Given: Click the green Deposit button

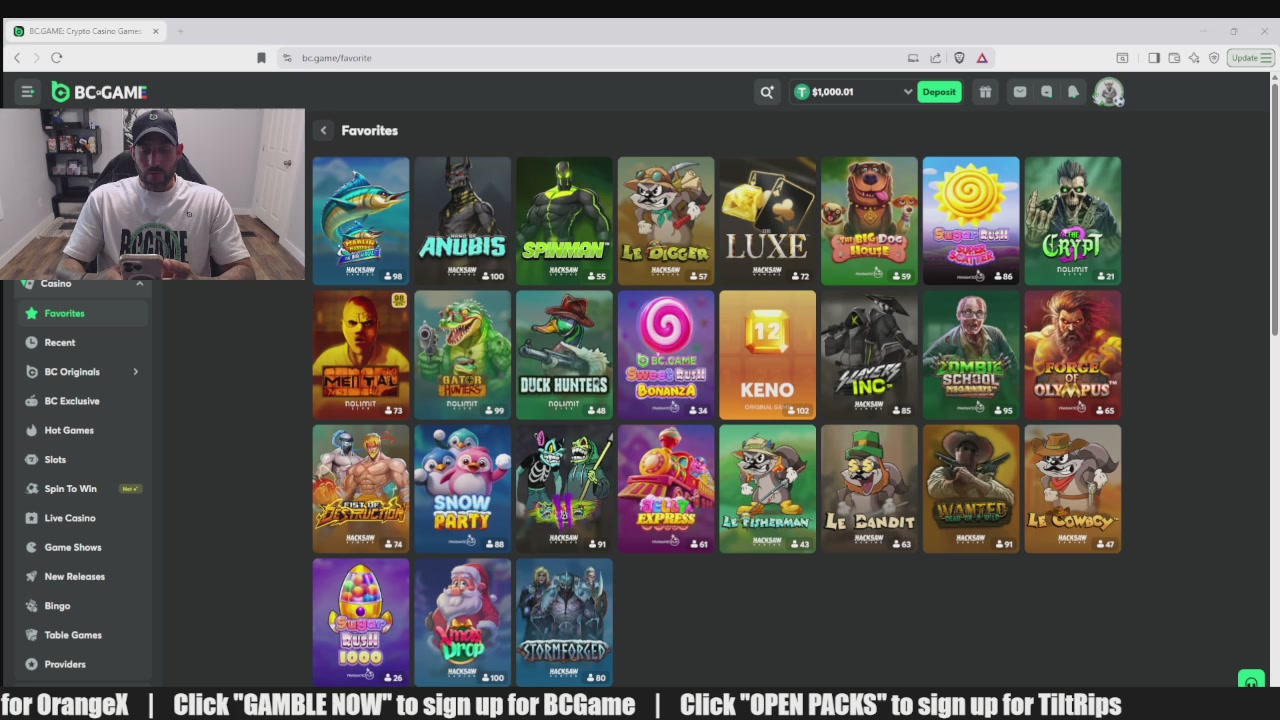Looking at the screenshot, I should [x=939, y=92].
